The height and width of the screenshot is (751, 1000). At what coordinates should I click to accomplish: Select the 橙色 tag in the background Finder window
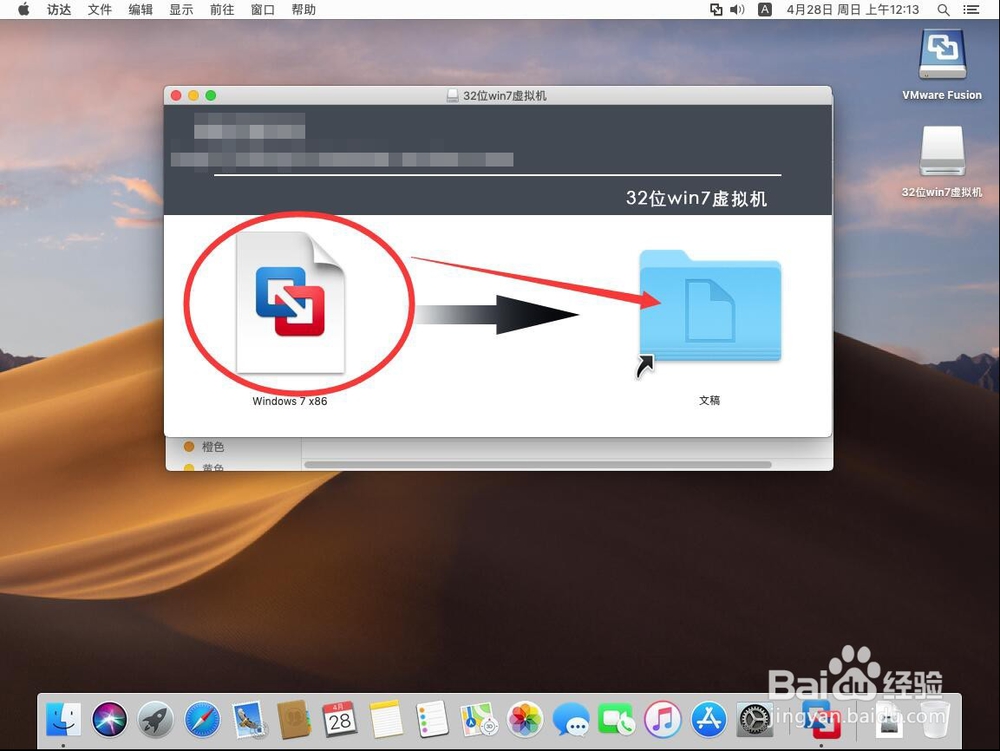(x=204, y=446)
